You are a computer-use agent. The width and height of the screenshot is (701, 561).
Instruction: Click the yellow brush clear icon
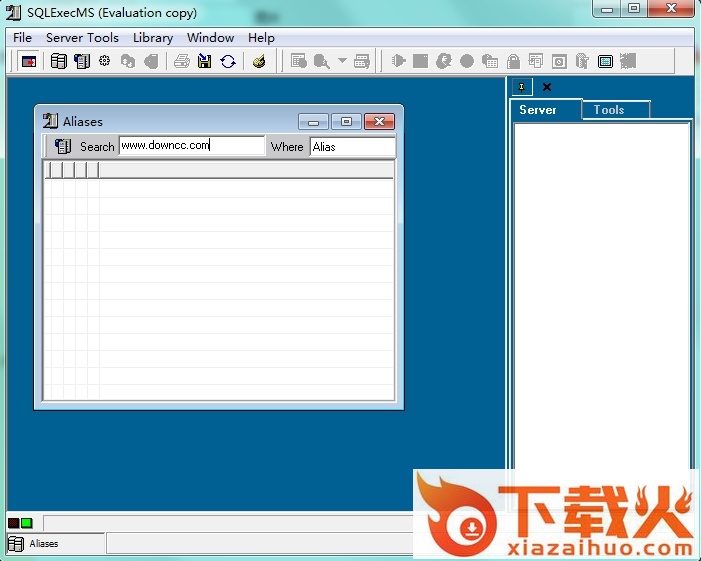(x=259, y=61)
